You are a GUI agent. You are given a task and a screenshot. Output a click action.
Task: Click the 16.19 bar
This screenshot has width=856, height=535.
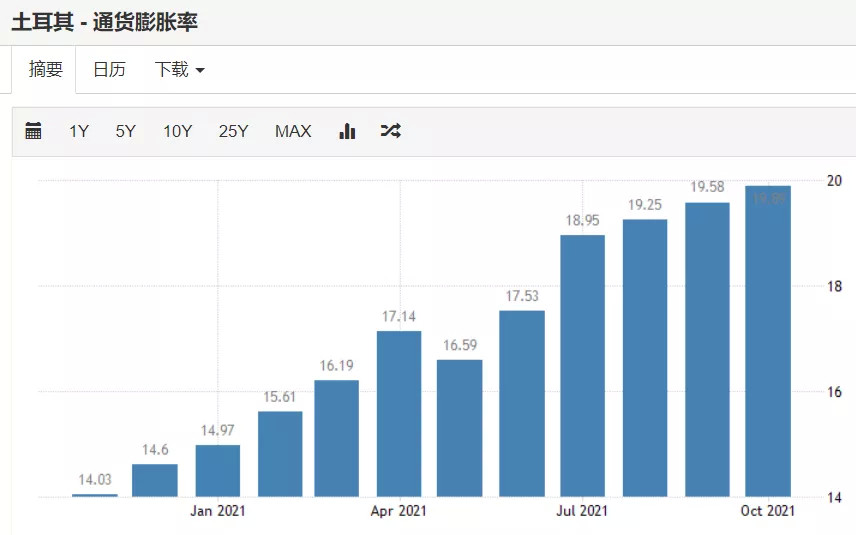(336, 438)
